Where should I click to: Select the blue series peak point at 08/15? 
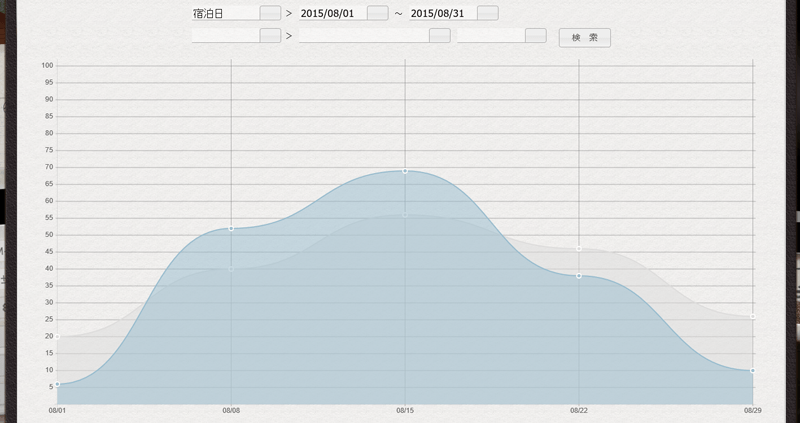click(405, 171)
